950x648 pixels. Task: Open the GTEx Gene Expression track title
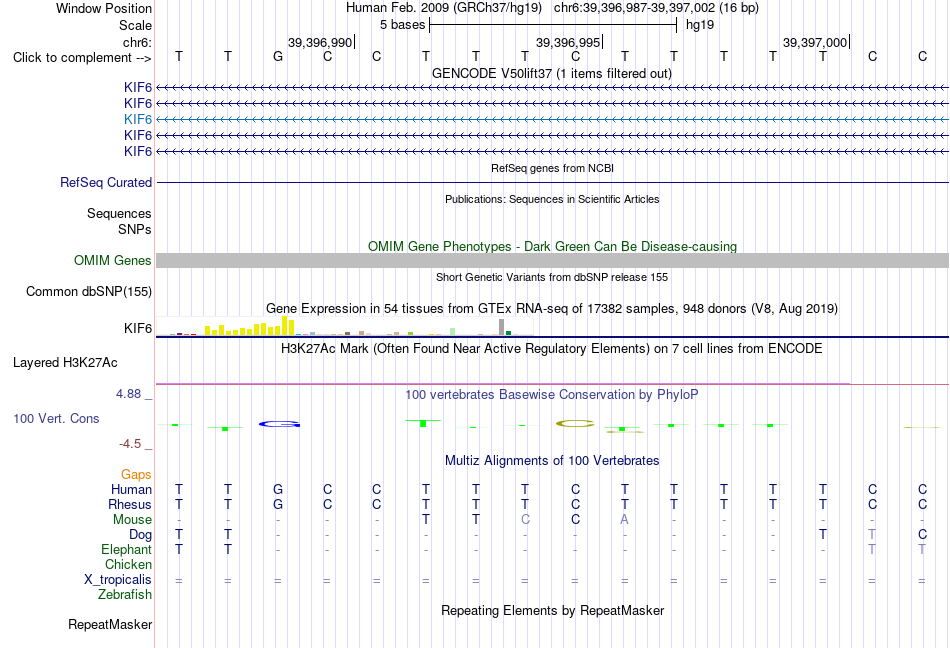click(552, 308)
